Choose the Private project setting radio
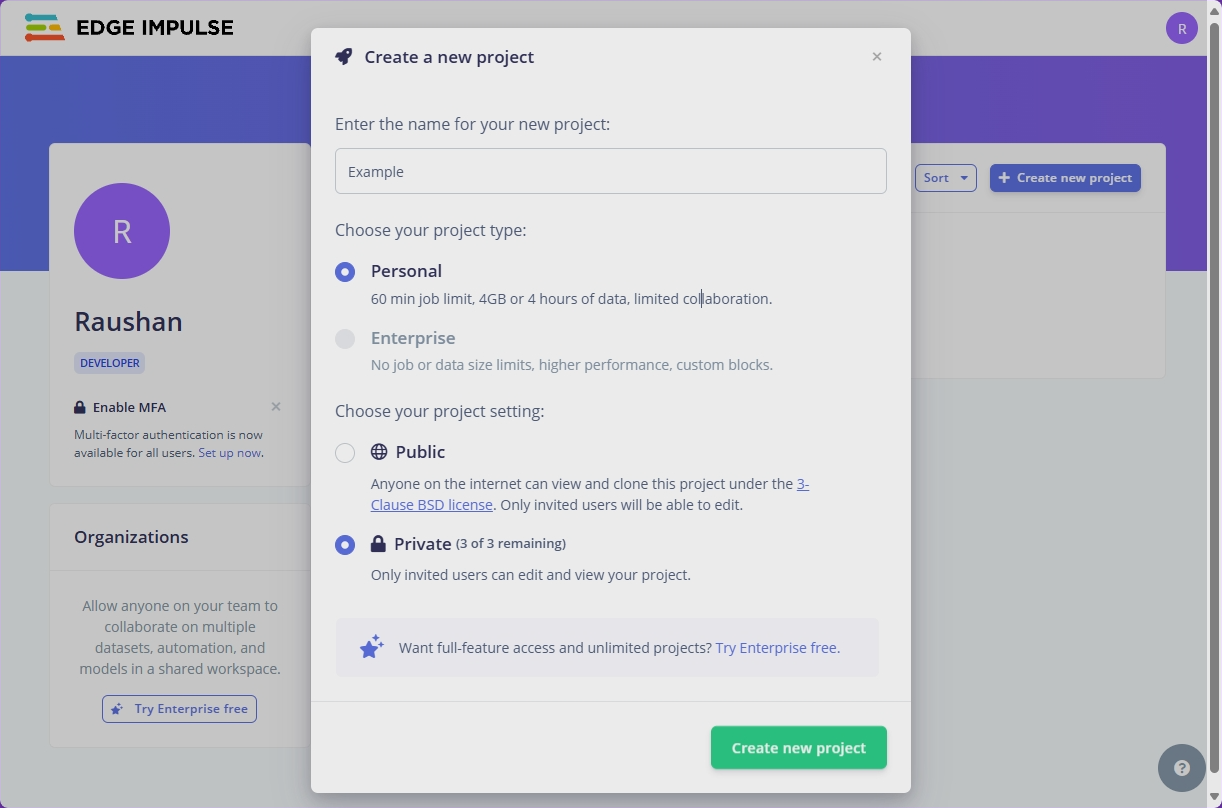The width and height of the screenshot is (1222, 808). (345, 545)
